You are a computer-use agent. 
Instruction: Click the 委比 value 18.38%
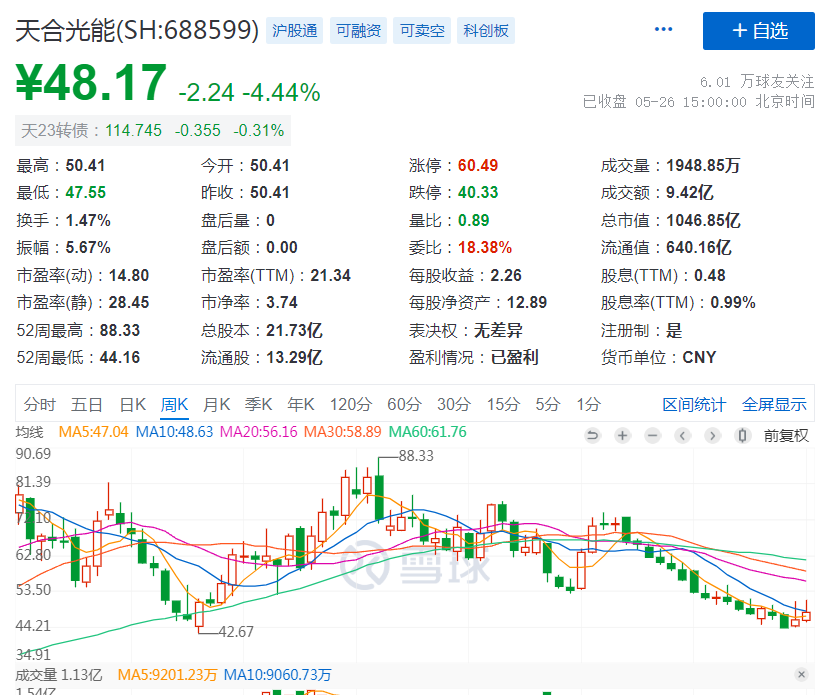coord(485,247)
